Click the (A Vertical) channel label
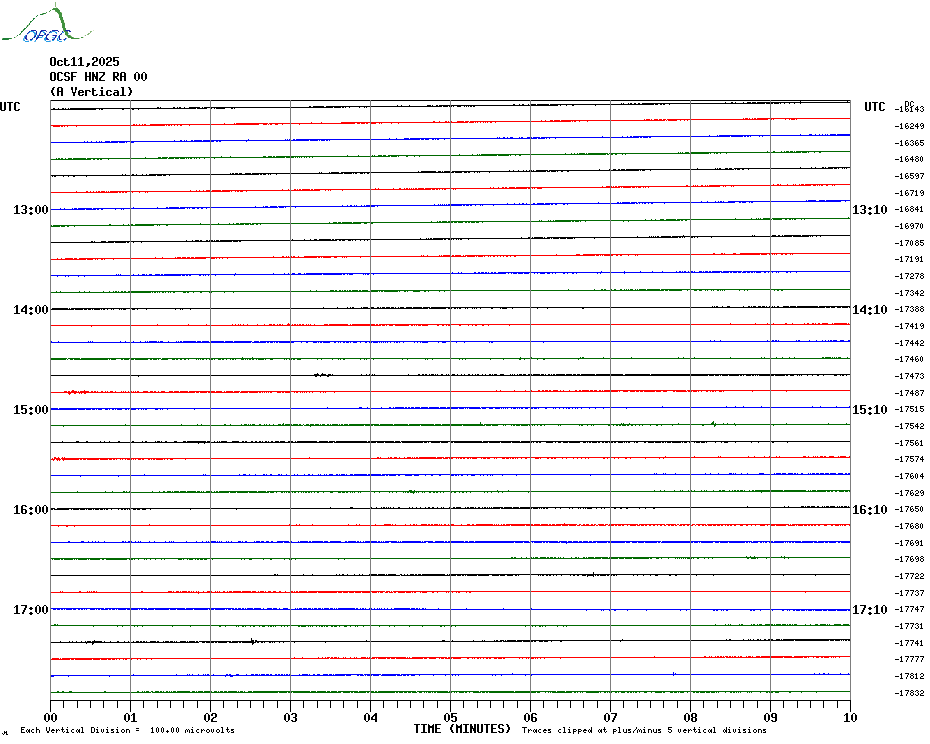Viewport: 930px width, 744px height. click(x=91, y=92)
